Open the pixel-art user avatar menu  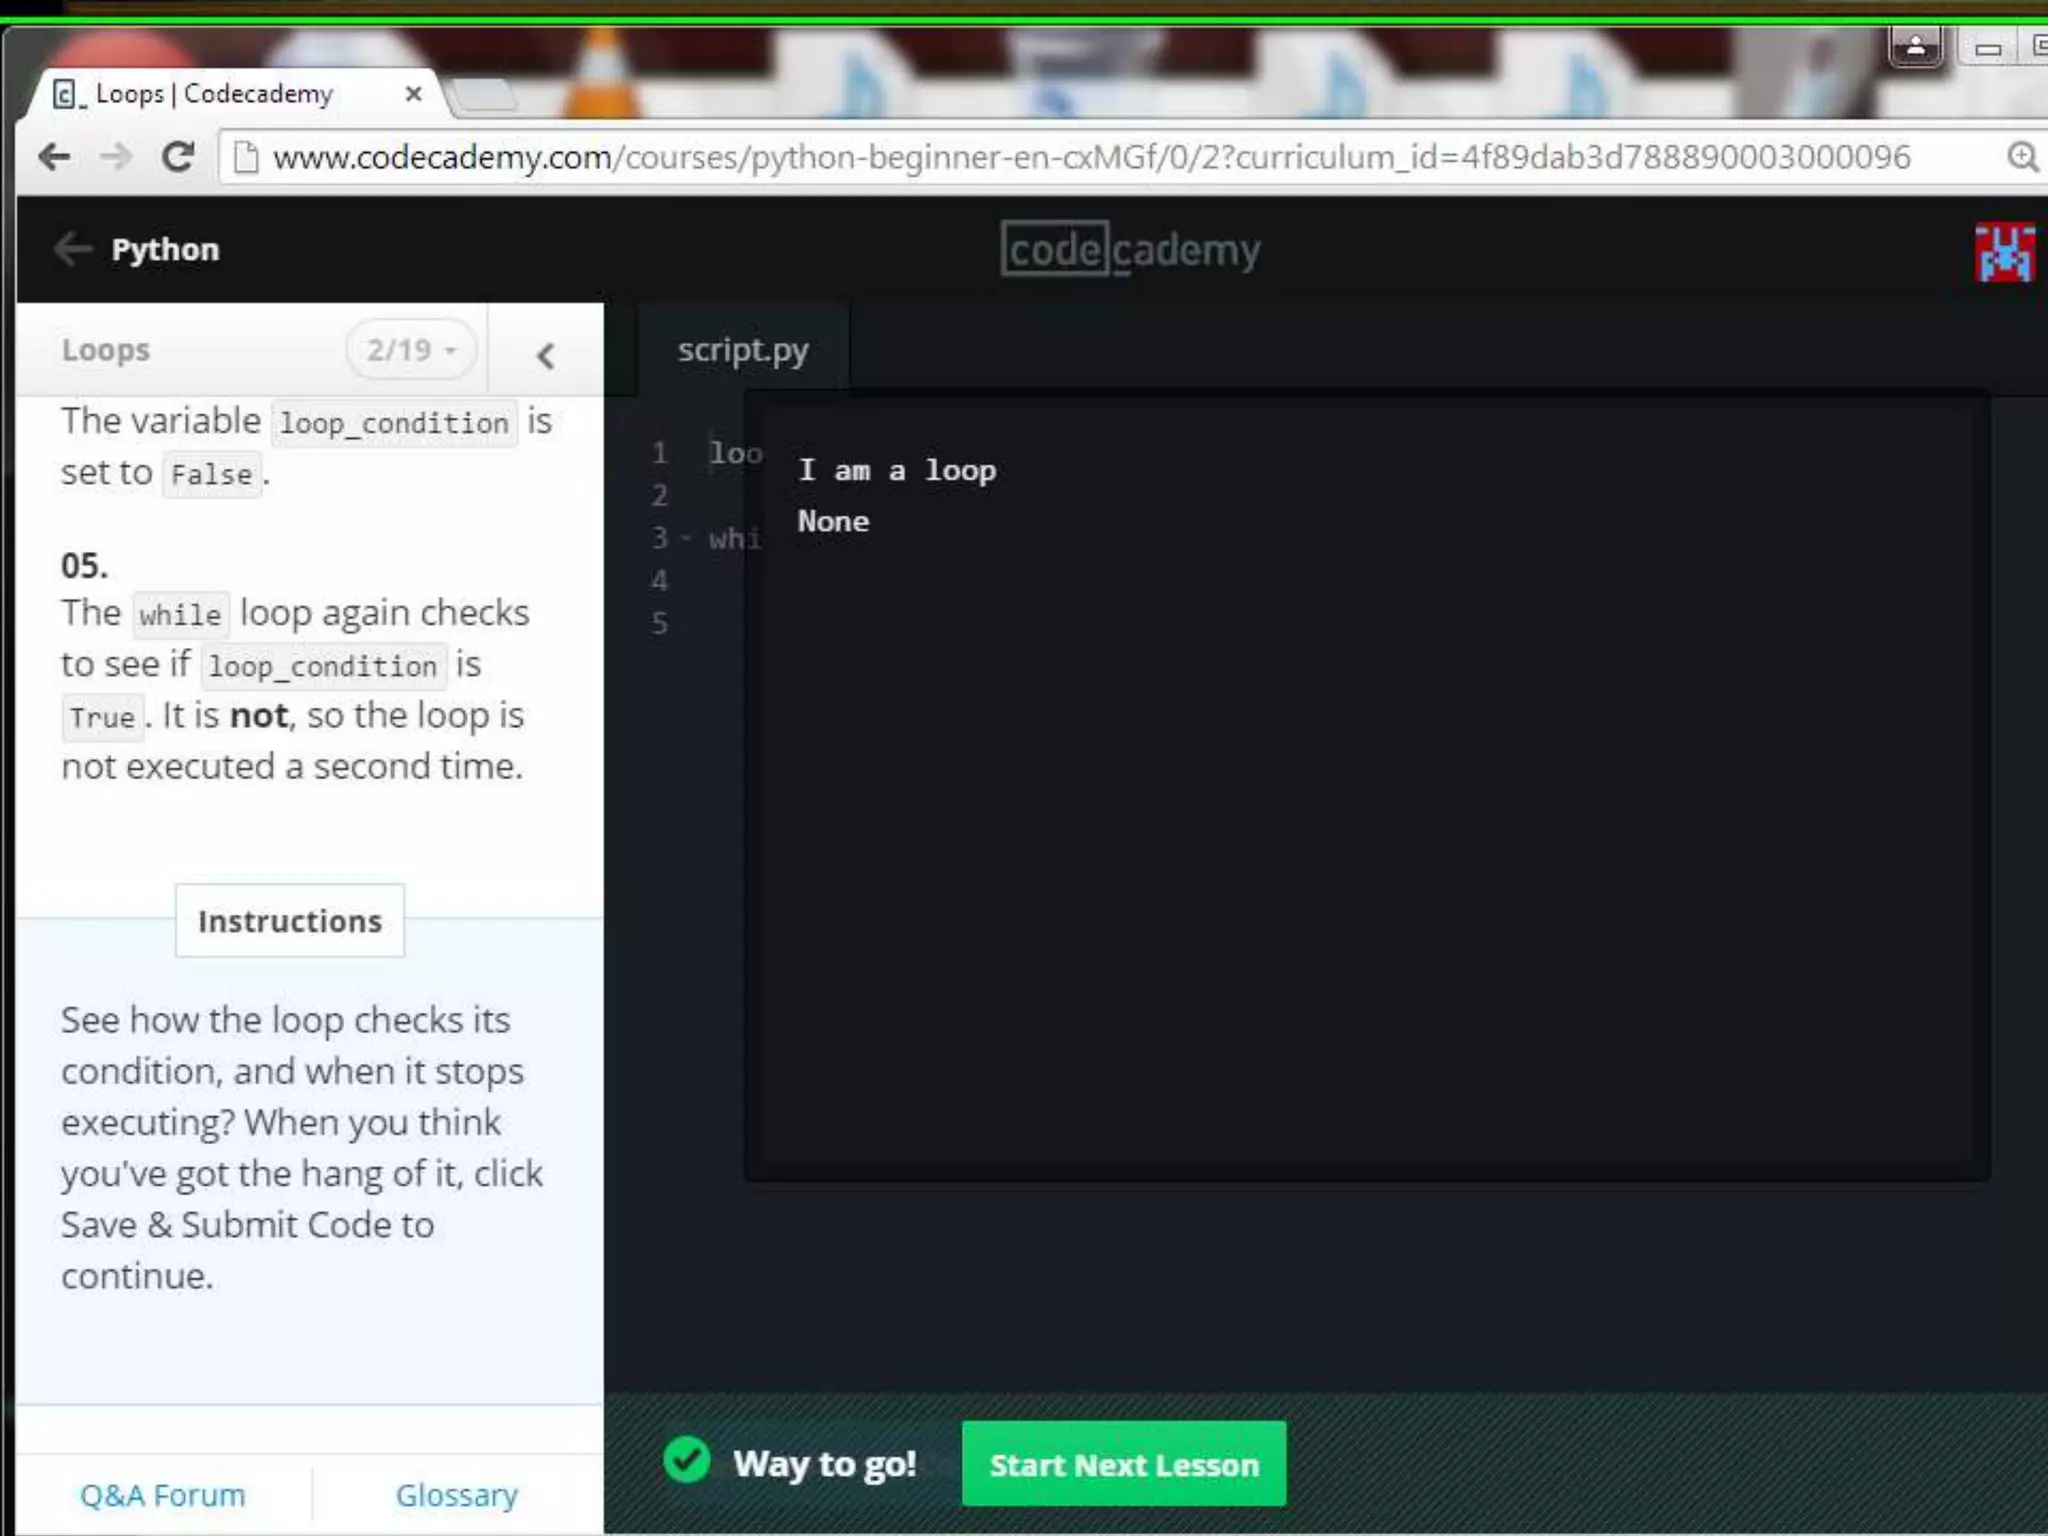[x=2003, y=252]
